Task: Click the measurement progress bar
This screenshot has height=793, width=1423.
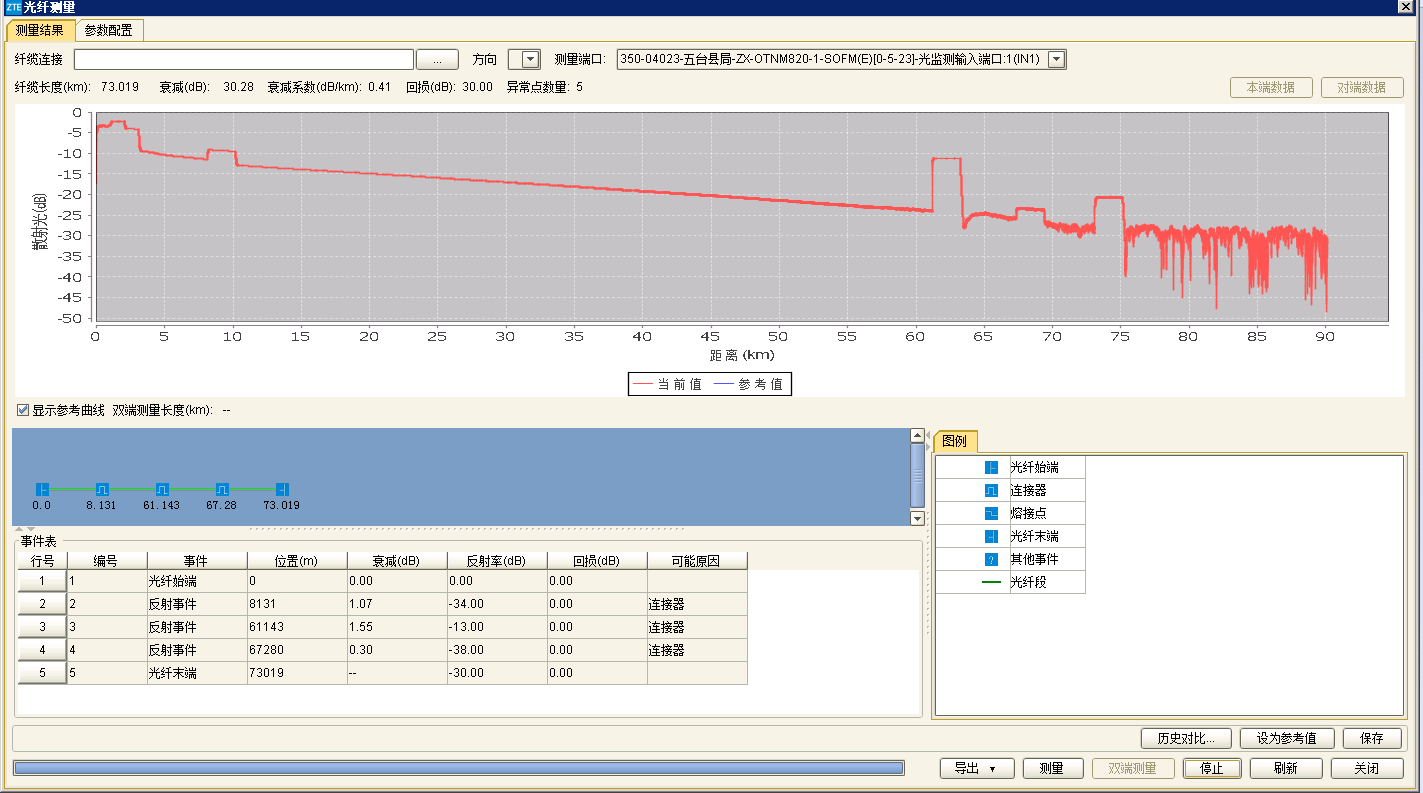Action: (x=458, y=768)
